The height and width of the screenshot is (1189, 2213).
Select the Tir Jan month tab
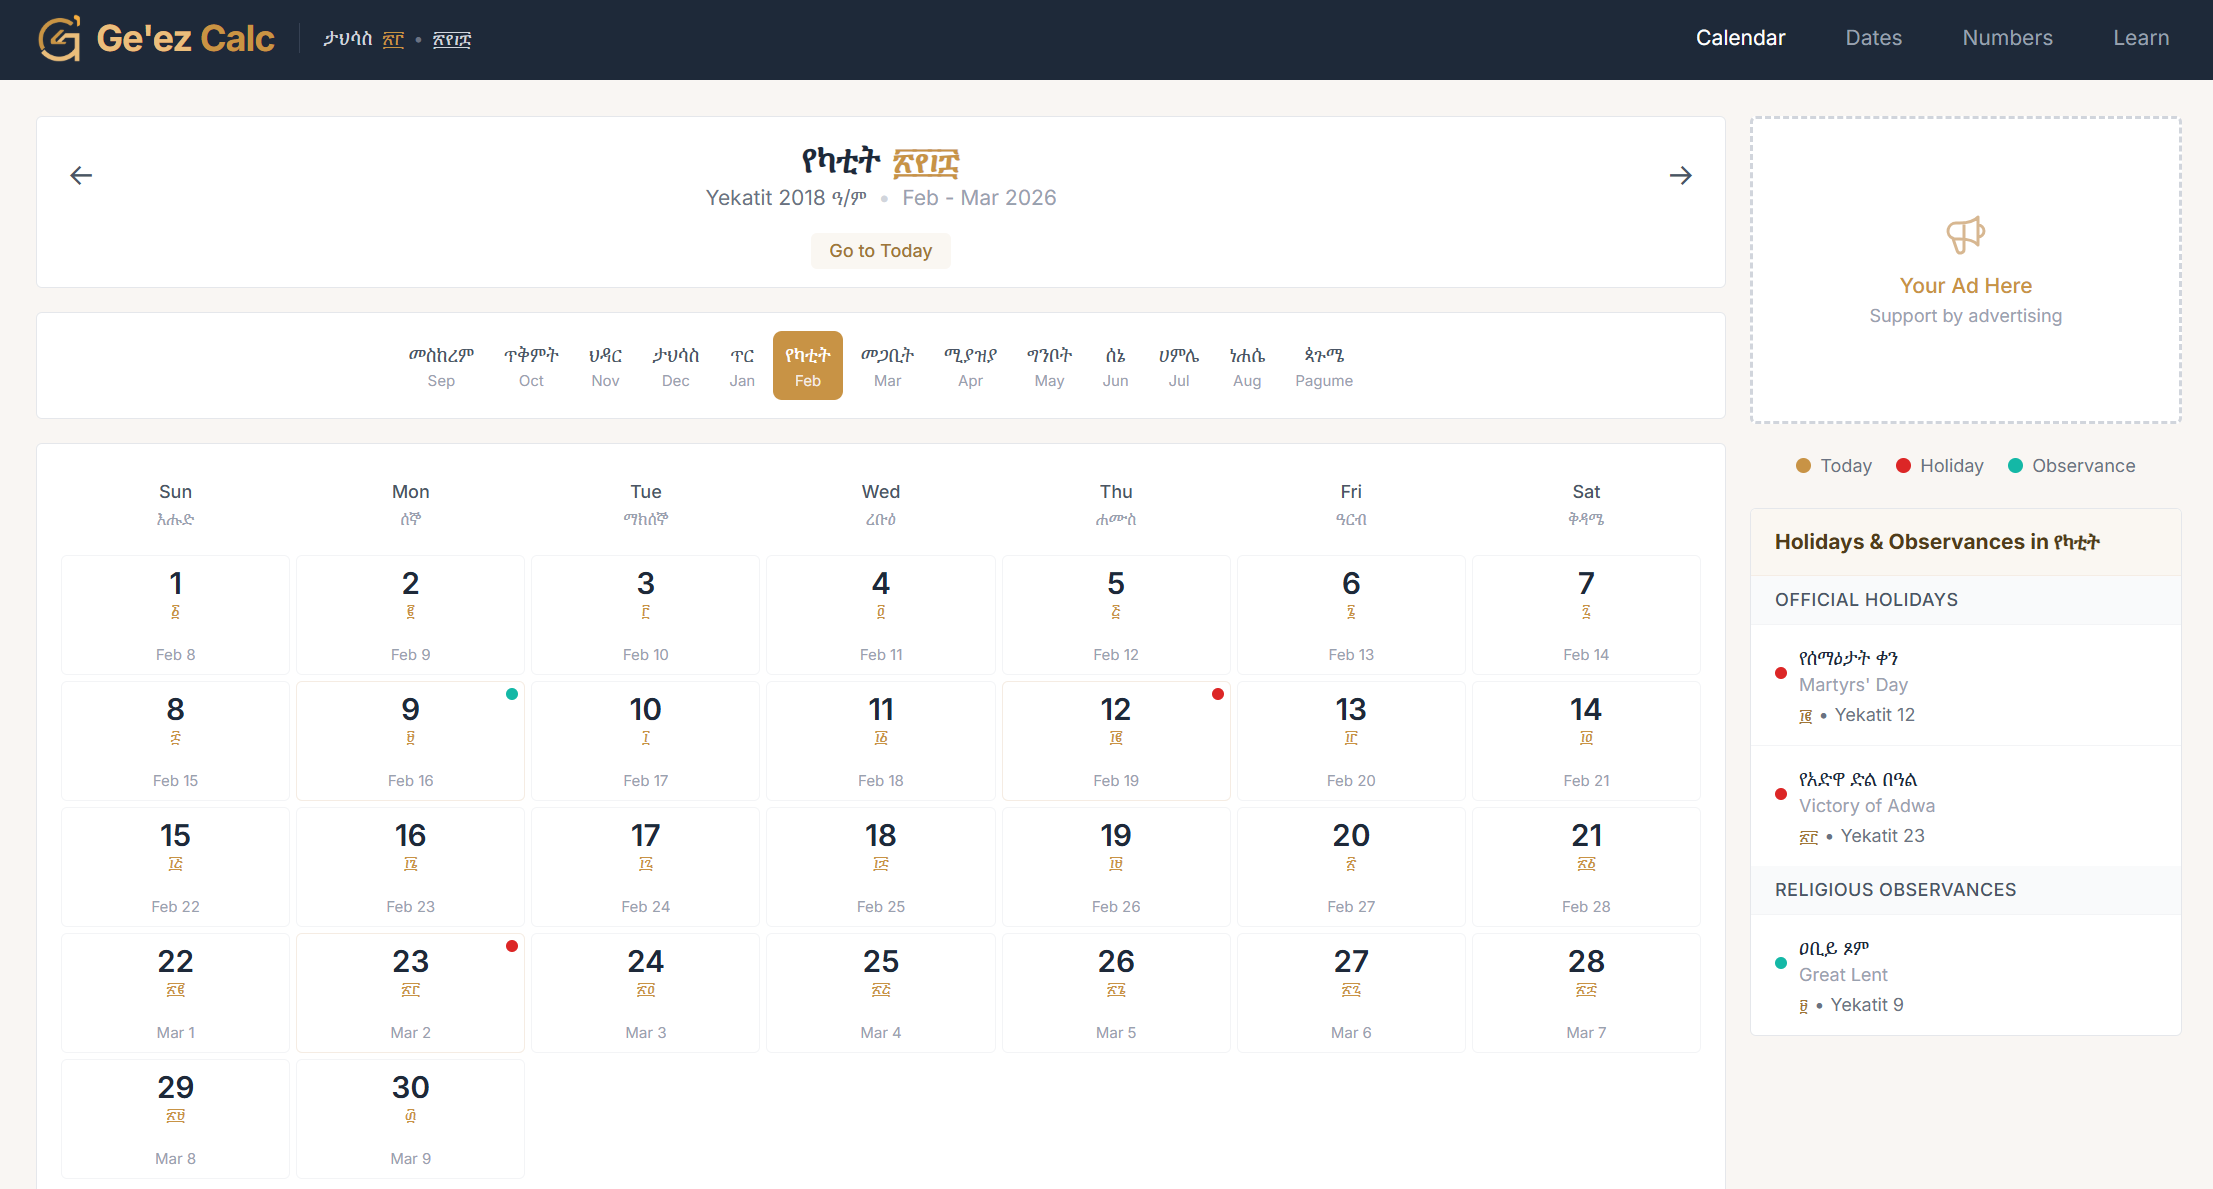point(742,366)
